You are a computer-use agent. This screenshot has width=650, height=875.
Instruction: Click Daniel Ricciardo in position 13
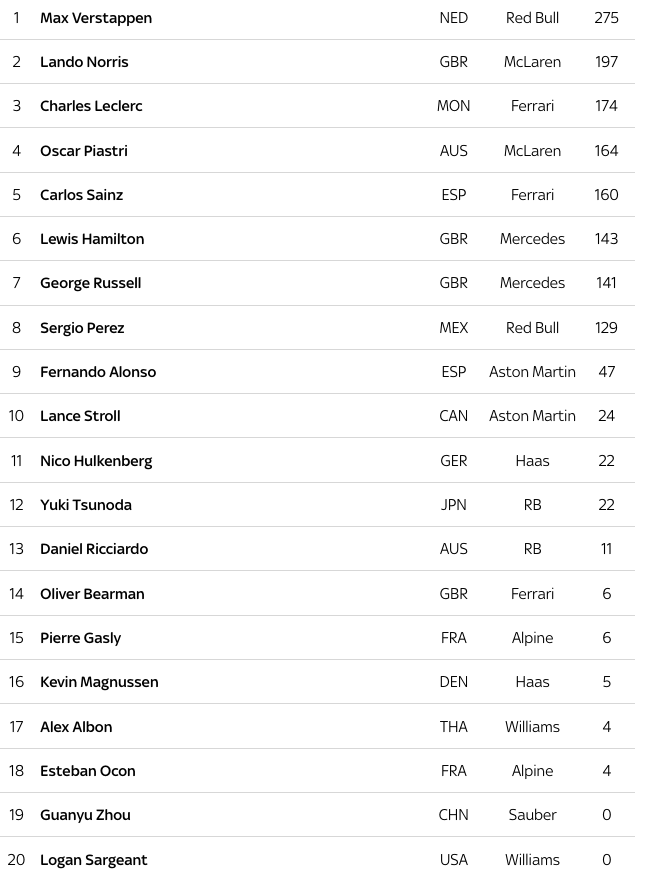click(x=94, y=549)
